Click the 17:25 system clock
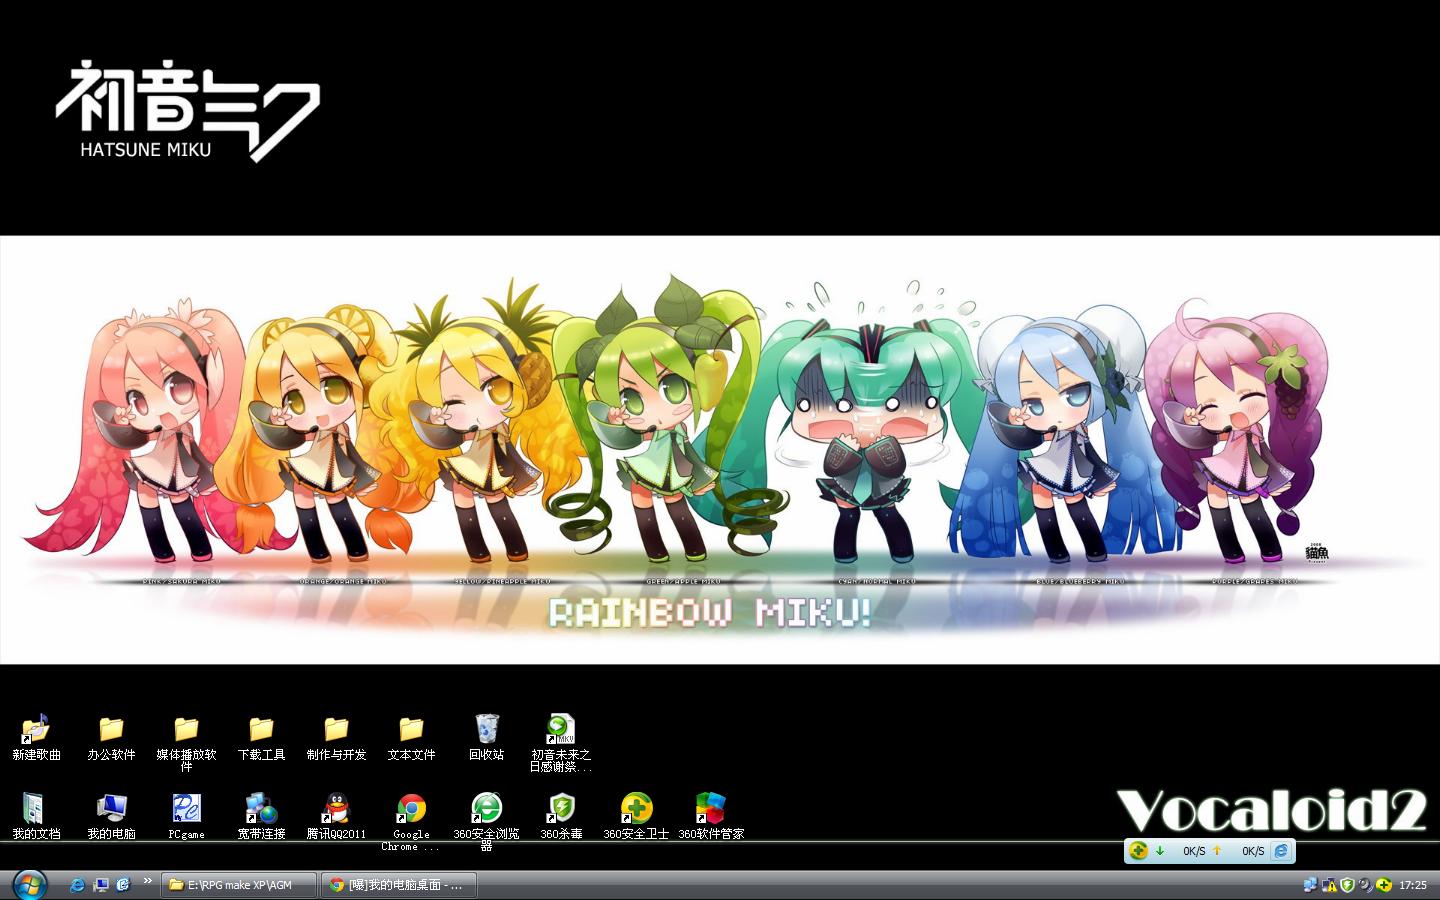The image size is (1440, 900). [1413, 886]
